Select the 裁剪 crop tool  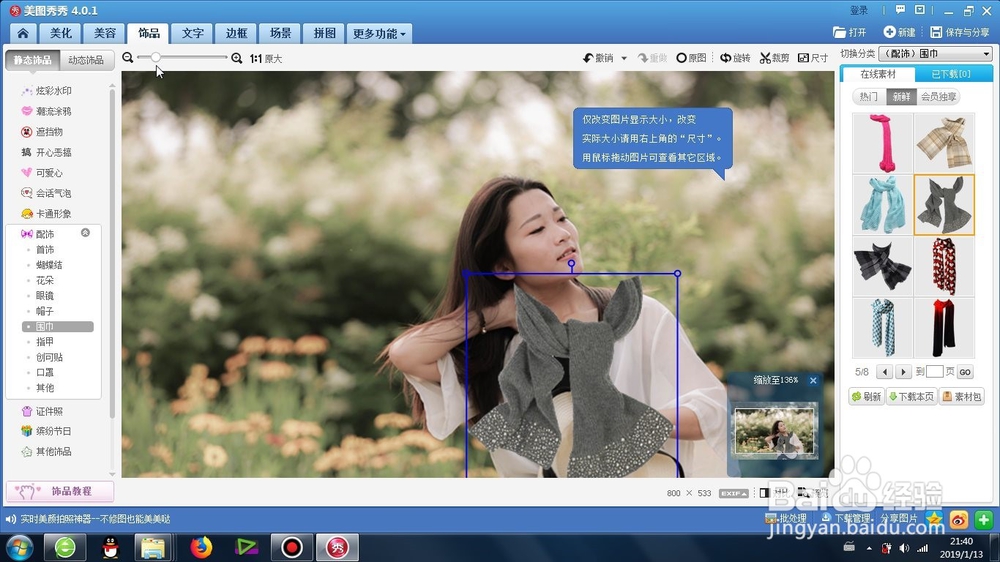click(774, 58)
